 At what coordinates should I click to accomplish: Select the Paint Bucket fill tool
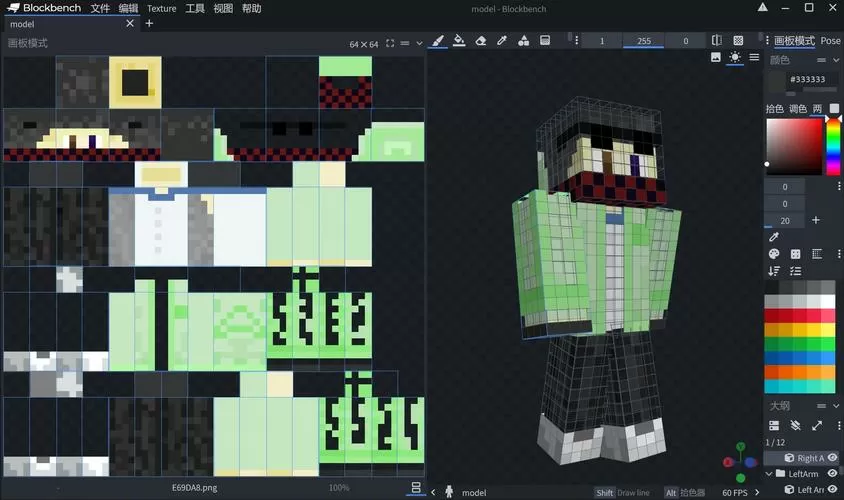[x=459, y=40]
